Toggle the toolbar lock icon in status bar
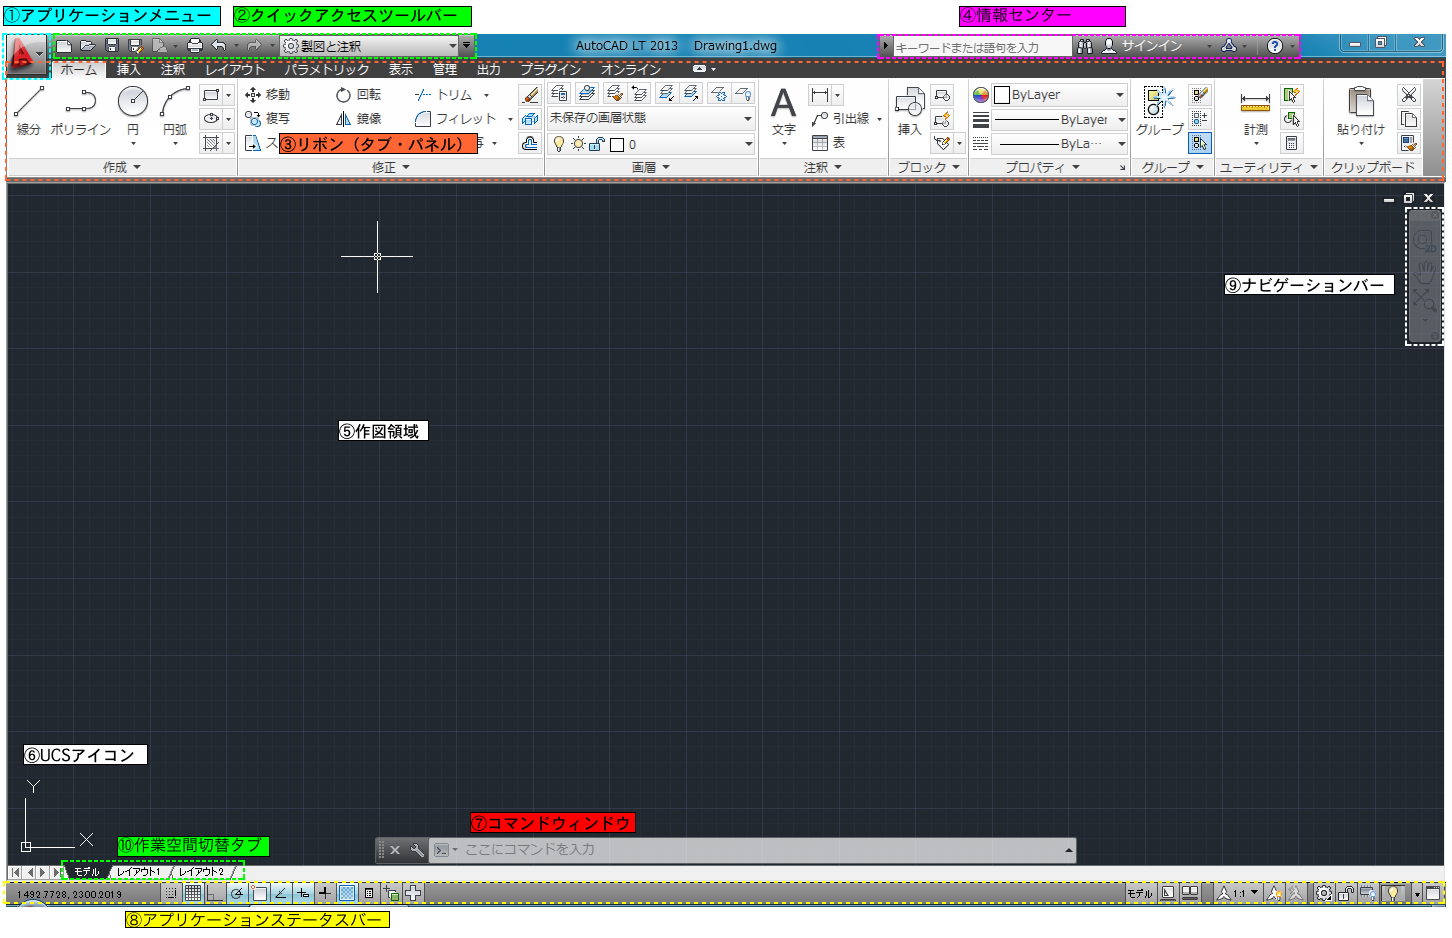This screenshot has height=938, width=1452. point(1346,893)
